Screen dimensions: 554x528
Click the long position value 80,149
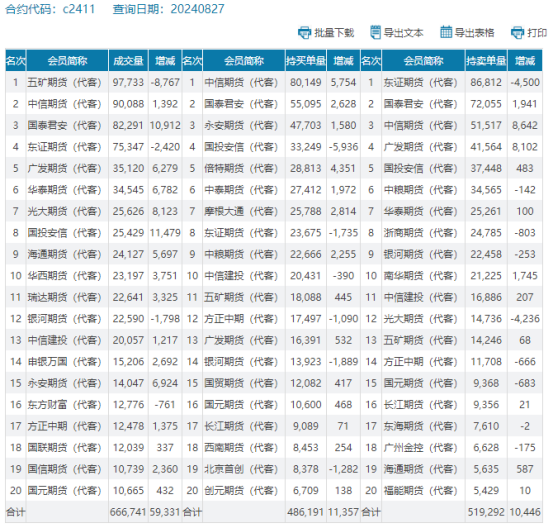pyautogui.click(x=306, y=83)
